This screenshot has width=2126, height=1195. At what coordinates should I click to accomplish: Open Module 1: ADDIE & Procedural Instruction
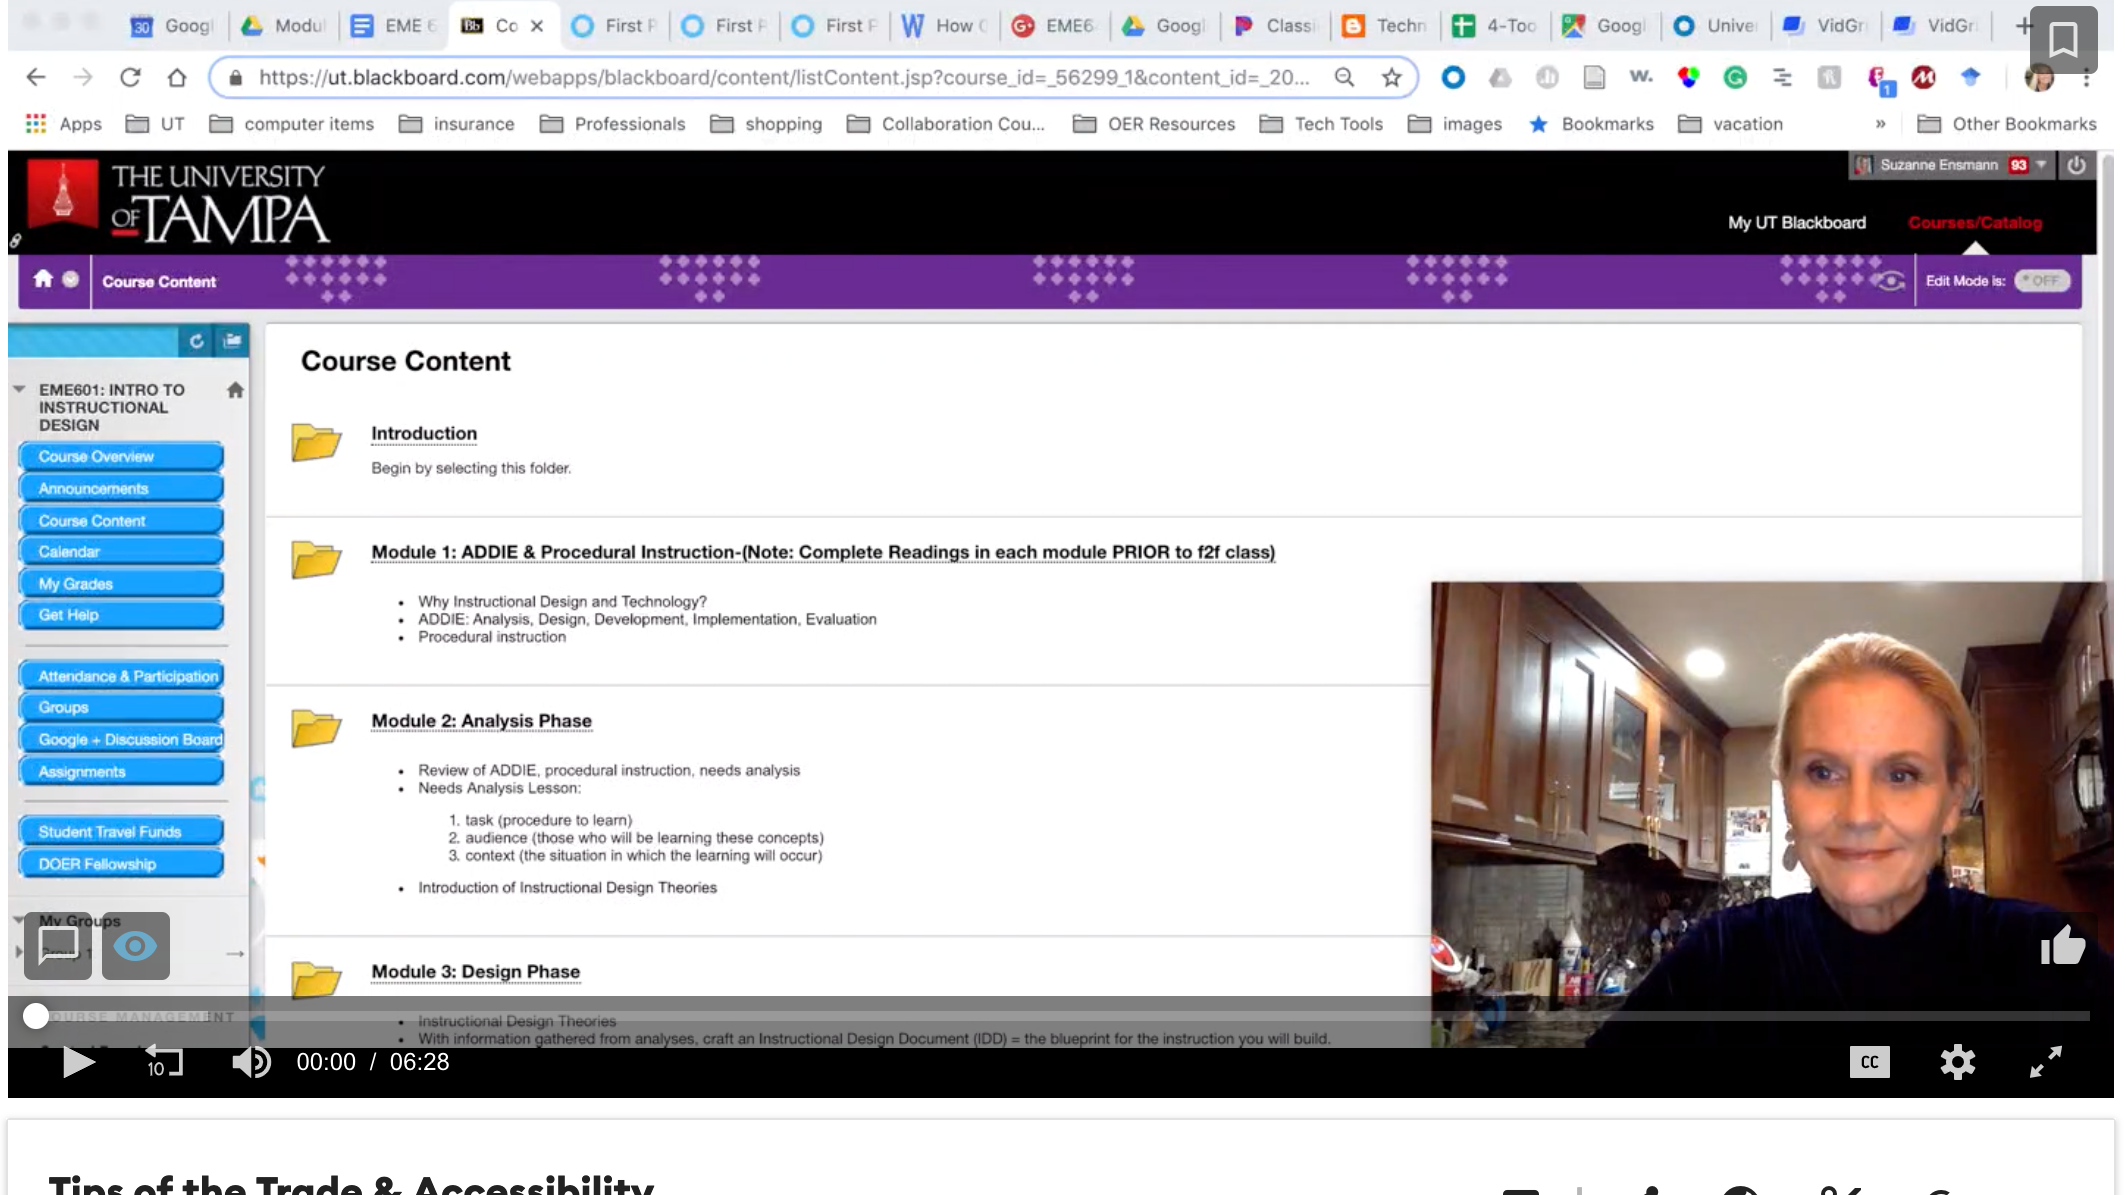823,552
